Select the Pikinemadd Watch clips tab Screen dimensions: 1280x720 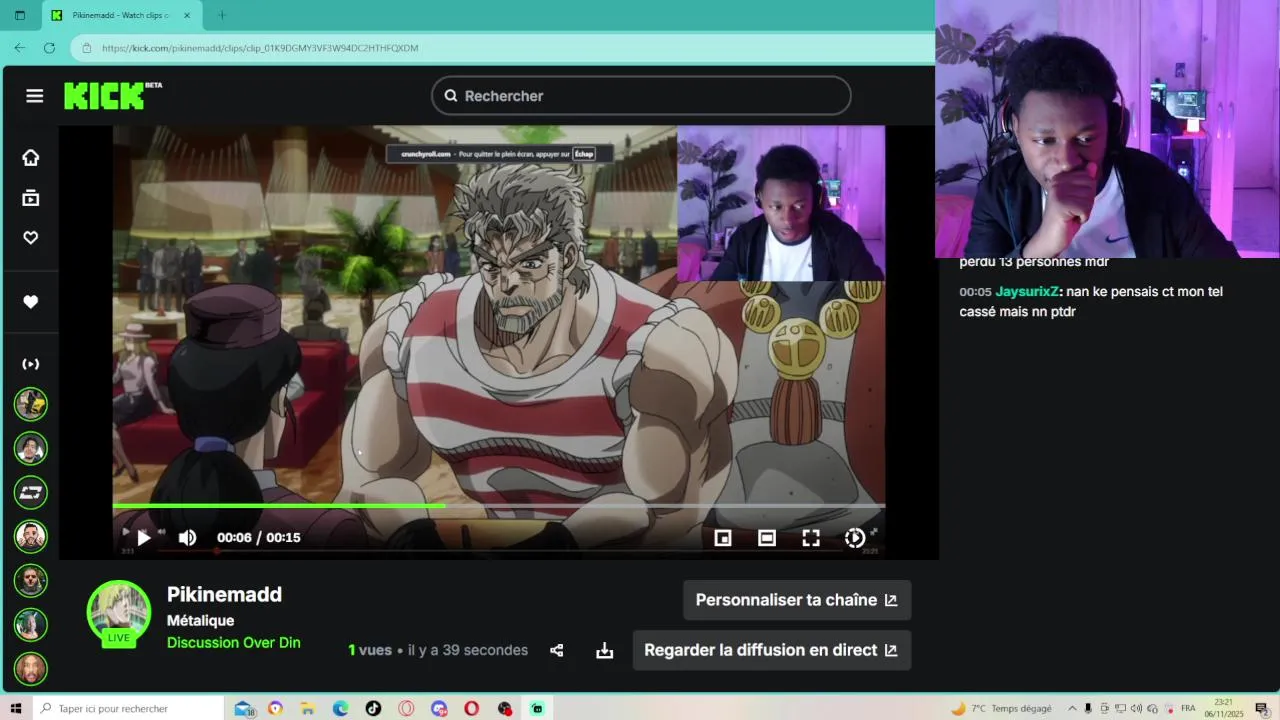[x=120, y=15]
